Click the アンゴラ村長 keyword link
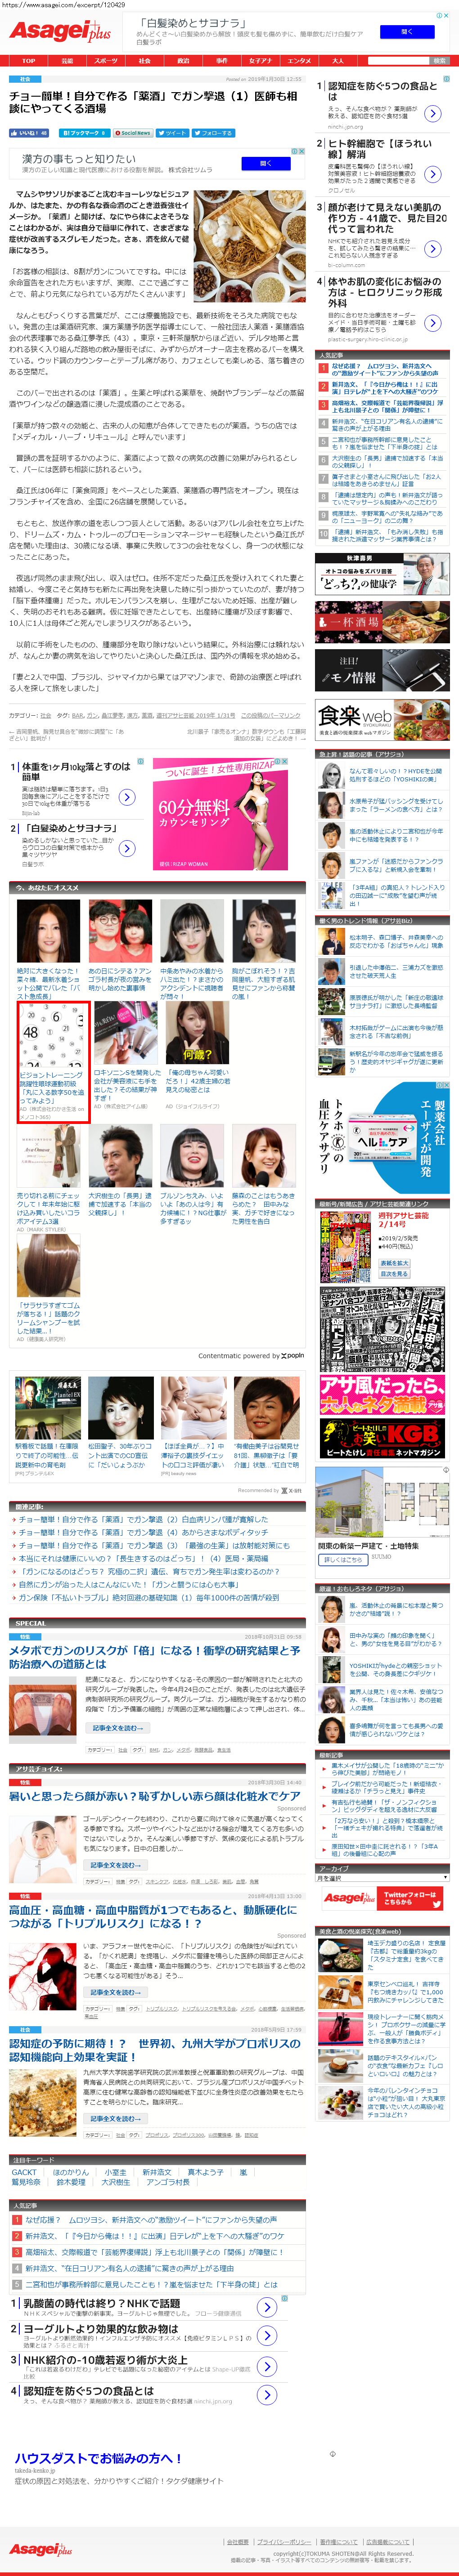This screenshot has width=459, height=2576. tap(167, 2182)
